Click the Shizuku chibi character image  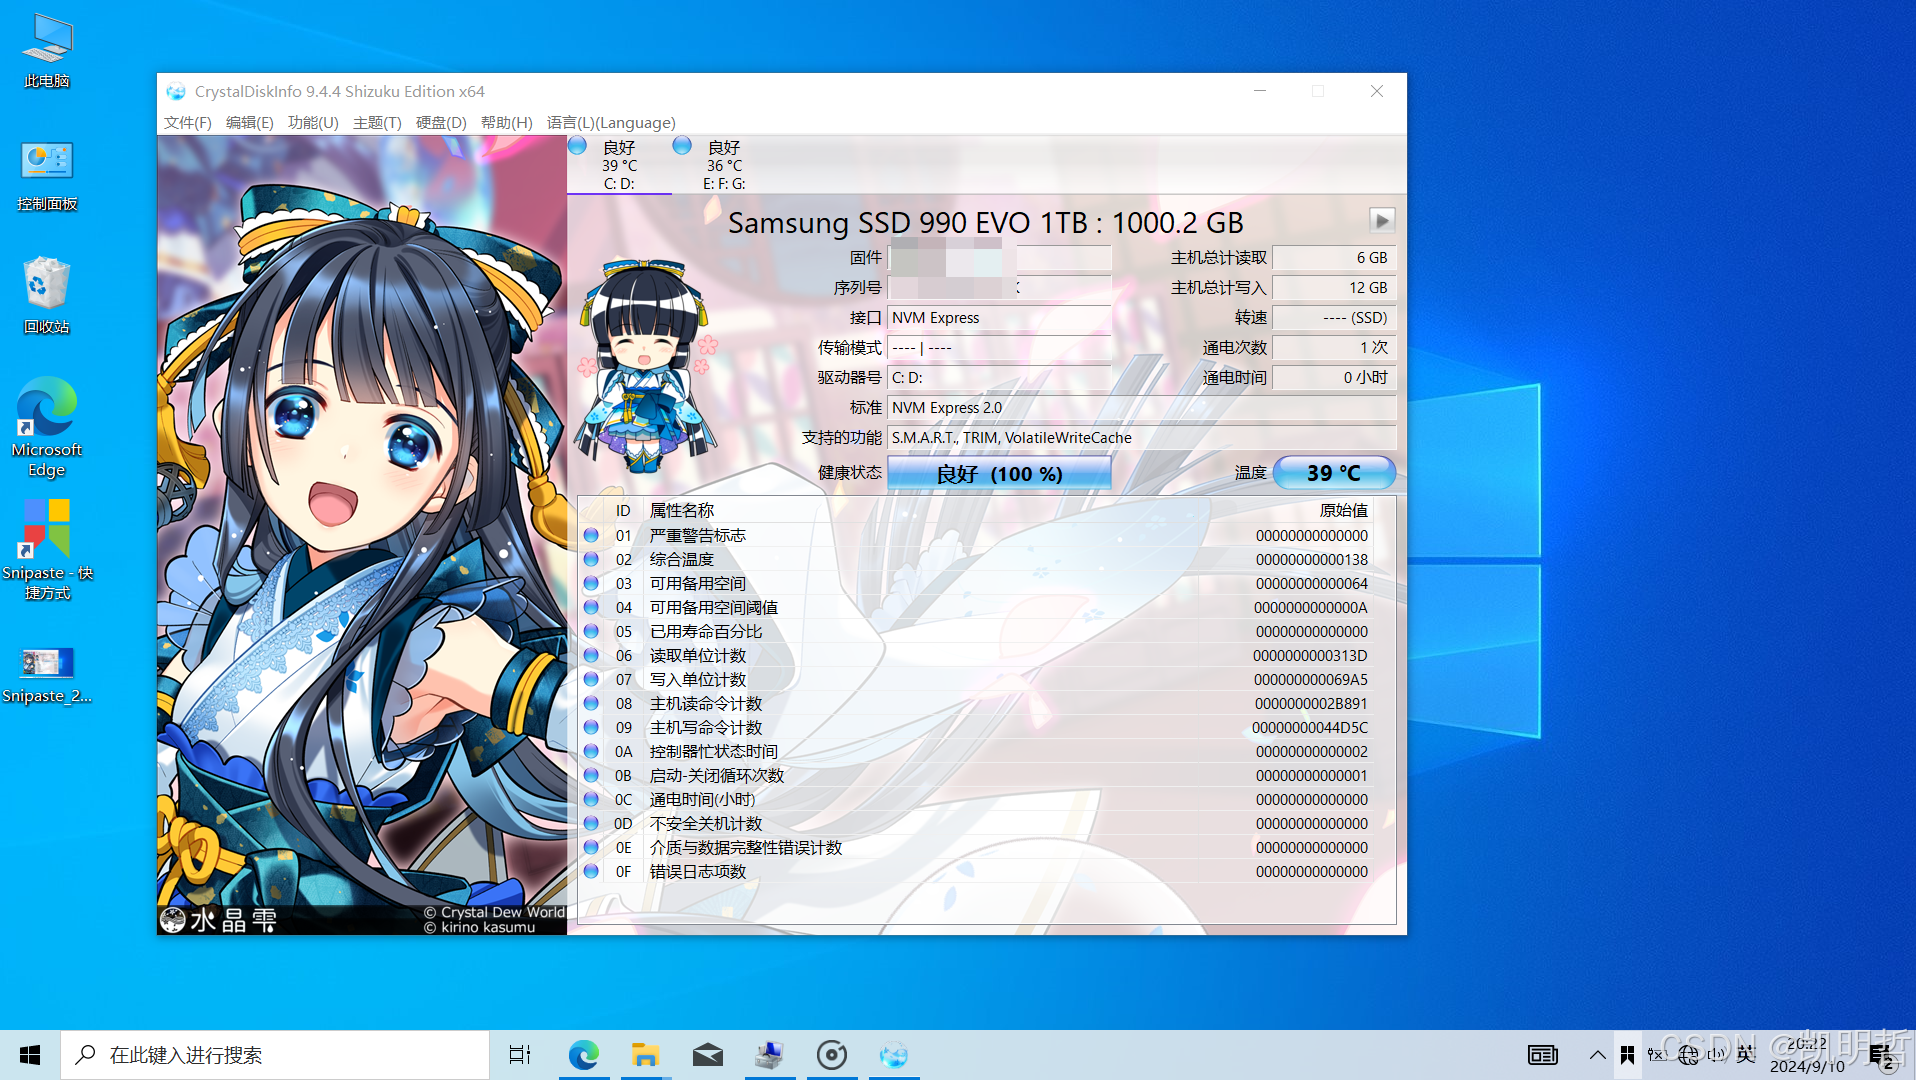coord(647,365)
